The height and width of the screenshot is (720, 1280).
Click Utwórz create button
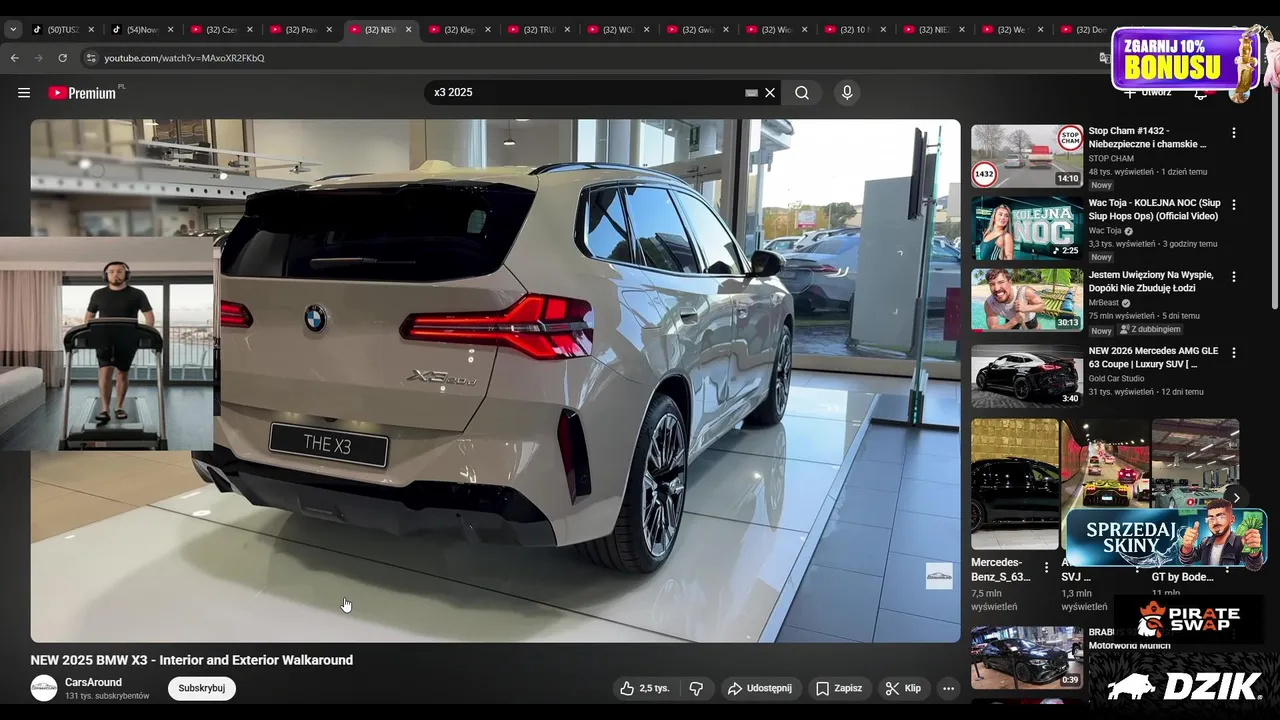[x=1147, y=93]
